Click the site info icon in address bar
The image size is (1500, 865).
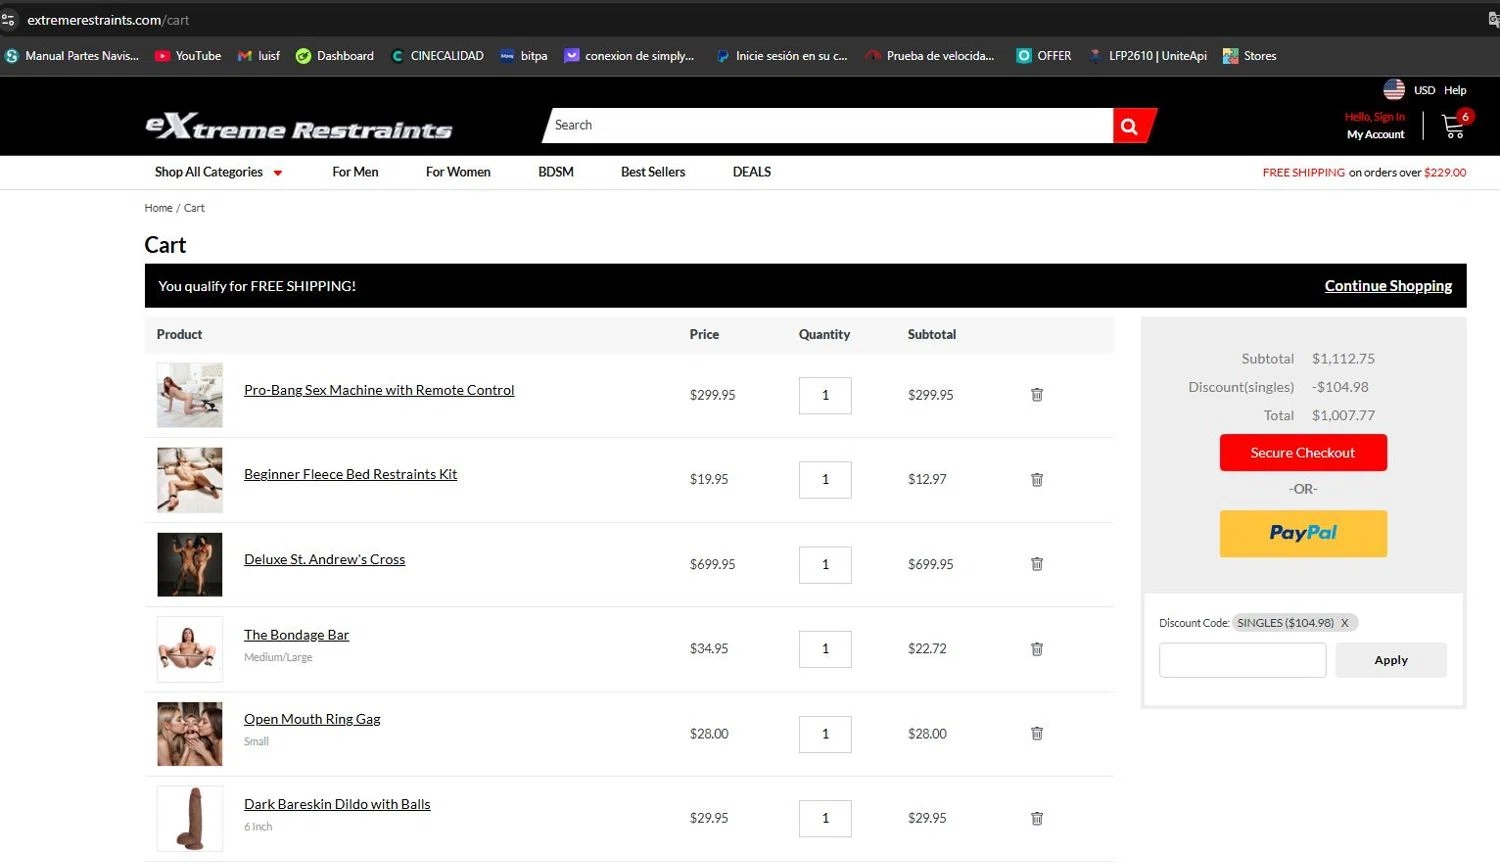coord(8,20)
